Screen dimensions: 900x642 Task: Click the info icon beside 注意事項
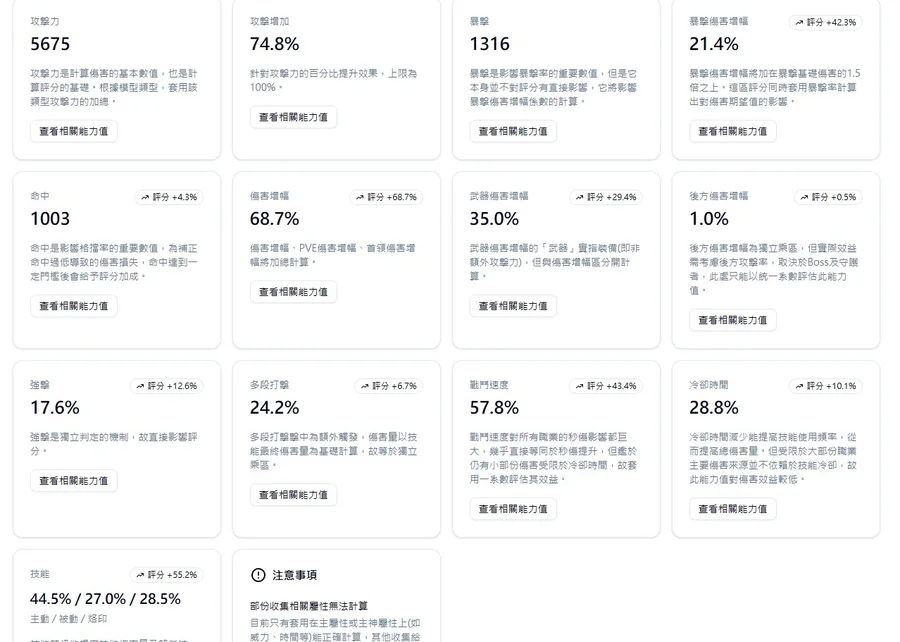[x=258, y=575]
